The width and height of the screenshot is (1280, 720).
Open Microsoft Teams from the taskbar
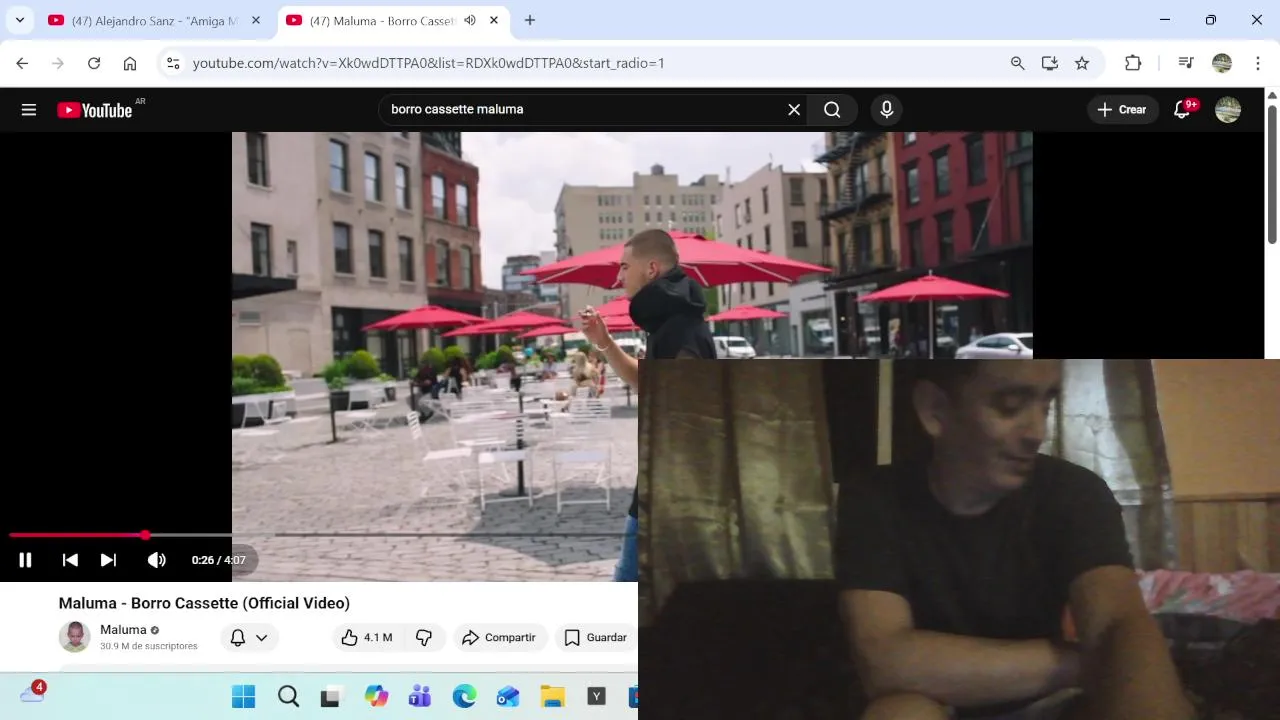click(x=419, y=696)
